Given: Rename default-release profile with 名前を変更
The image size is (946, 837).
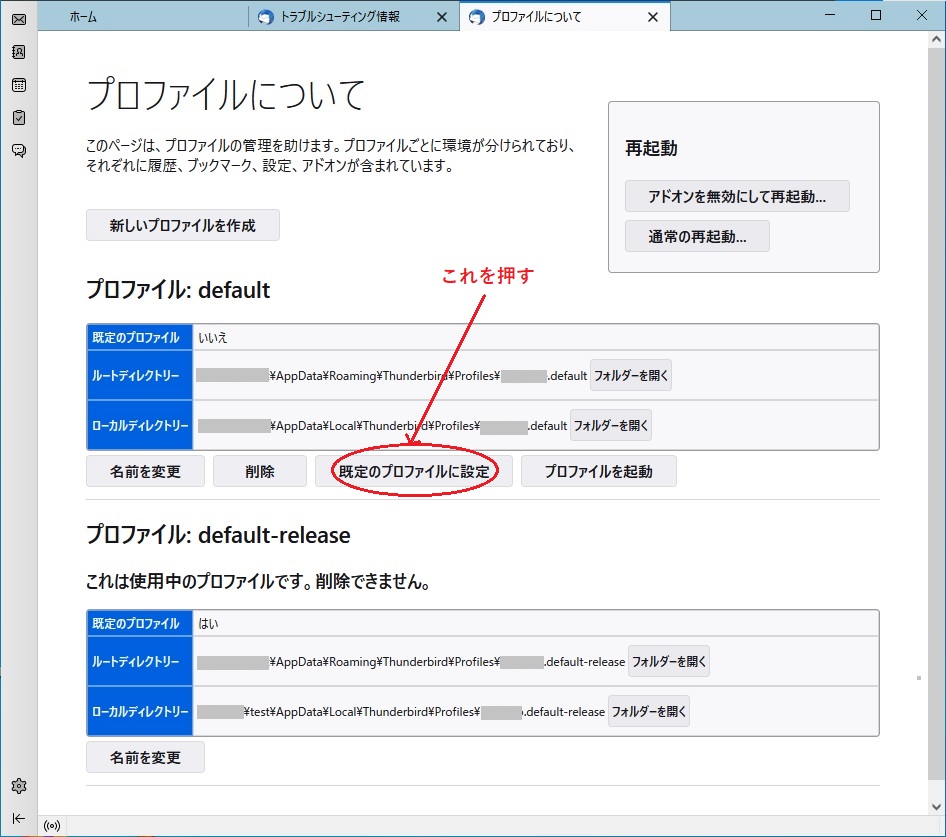Looking at the screenshot, I should pyautogui.click(x=145, y=758).
